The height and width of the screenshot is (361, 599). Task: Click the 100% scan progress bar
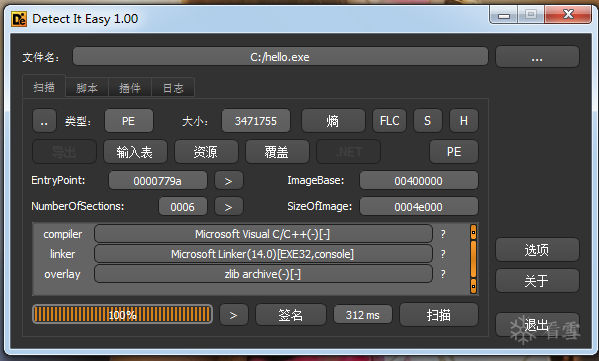tap(122, 314)
